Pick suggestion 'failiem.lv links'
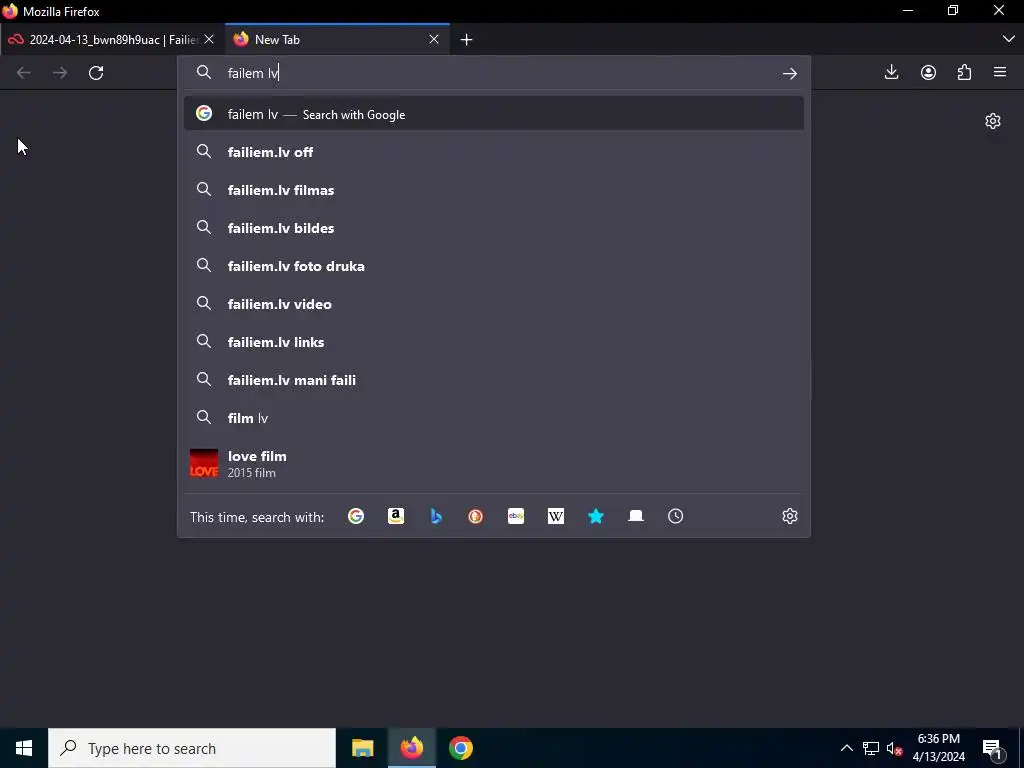Viewport: 1024px width, 768px height. [x=494, y=341]
